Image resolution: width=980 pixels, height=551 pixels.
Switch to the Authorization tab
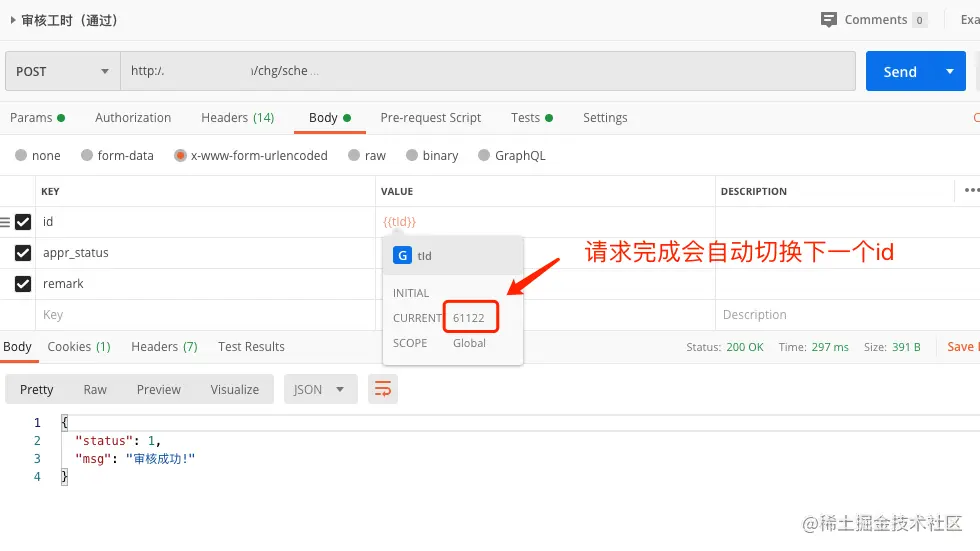point(132,117)
